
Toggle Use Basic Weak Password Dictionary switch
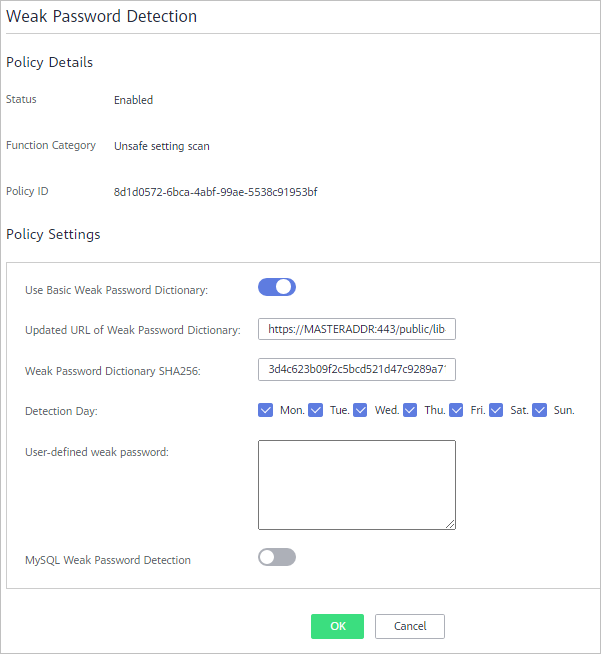point(277,287)
